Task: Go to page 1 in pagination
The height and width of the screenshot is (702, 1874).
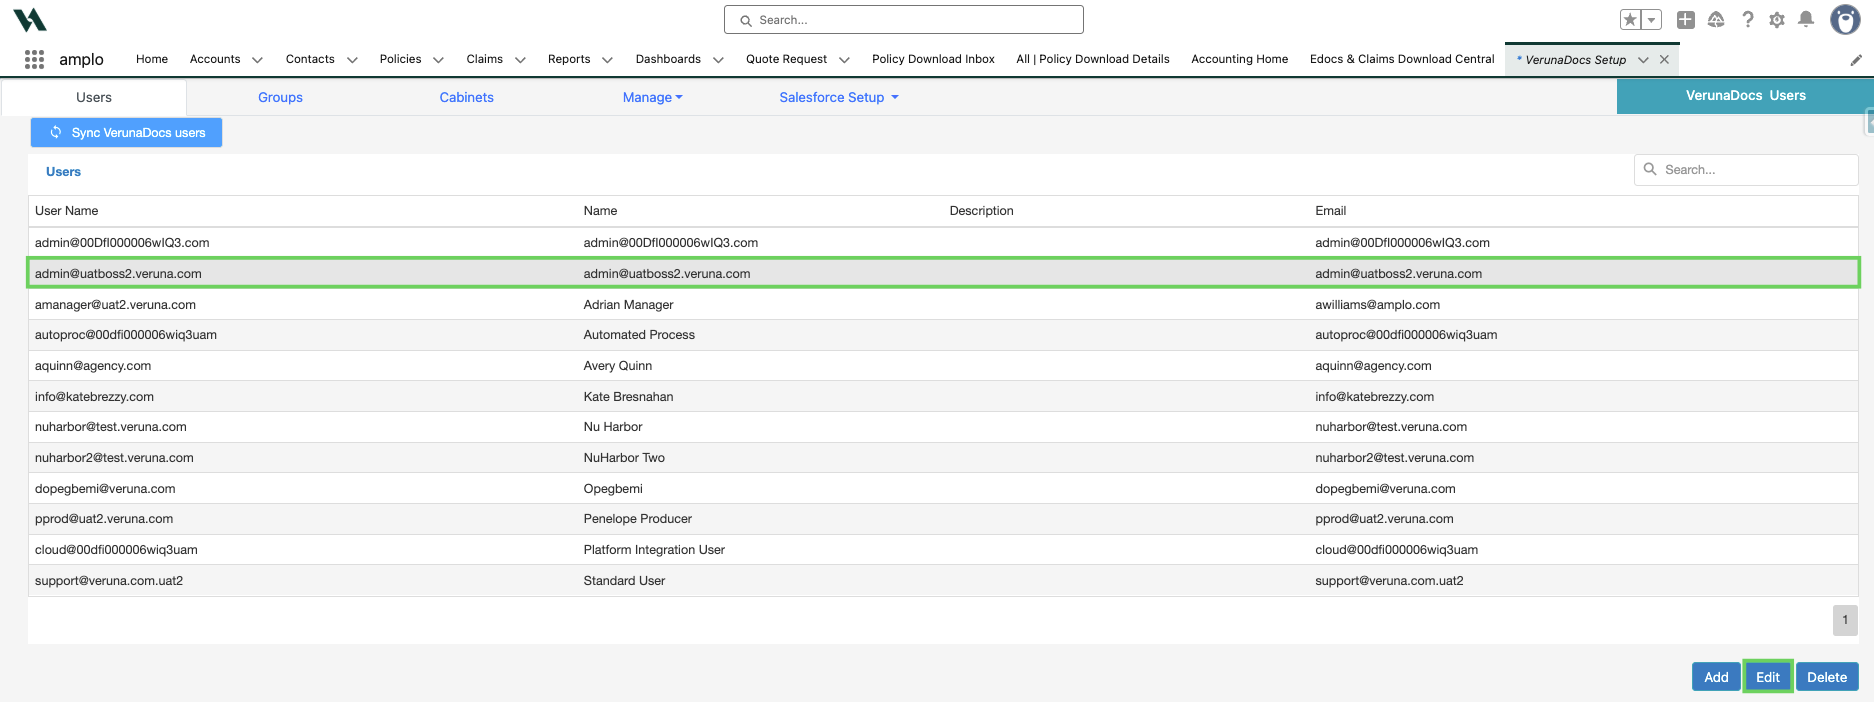Action: point(1845,620)
